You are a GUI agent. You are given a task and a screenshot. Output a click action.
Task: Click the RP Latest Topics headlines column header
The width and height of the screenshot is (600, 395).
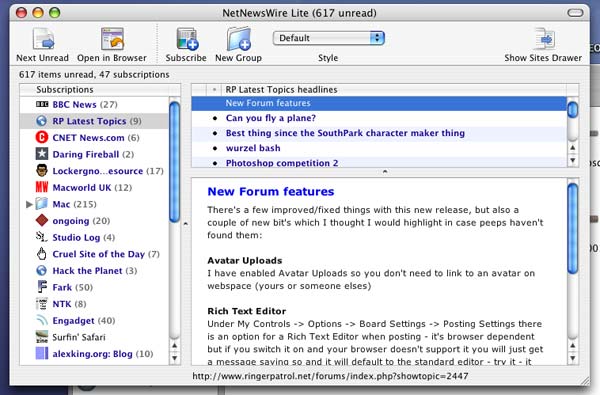(394, 90)
